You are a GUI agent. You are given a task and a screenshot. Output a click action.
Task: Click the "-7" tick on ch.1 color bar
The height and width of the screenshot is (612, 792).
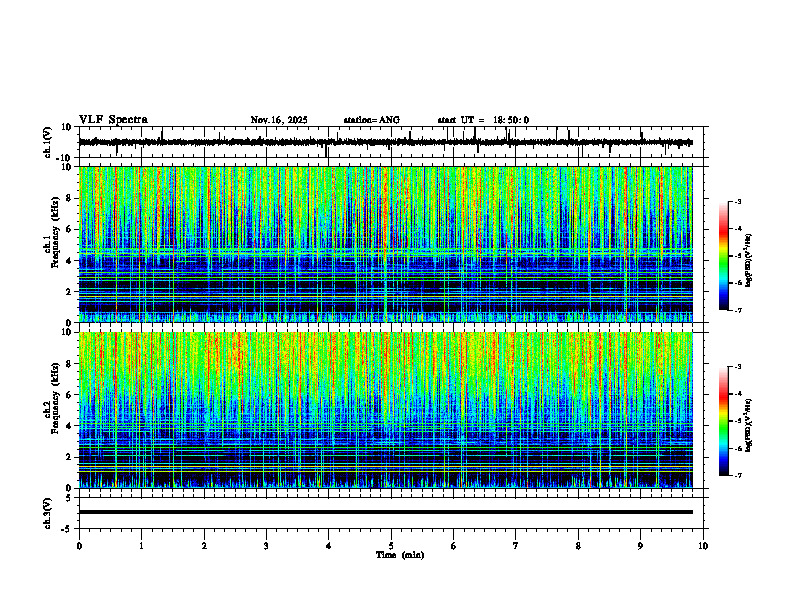click(737, 310)
